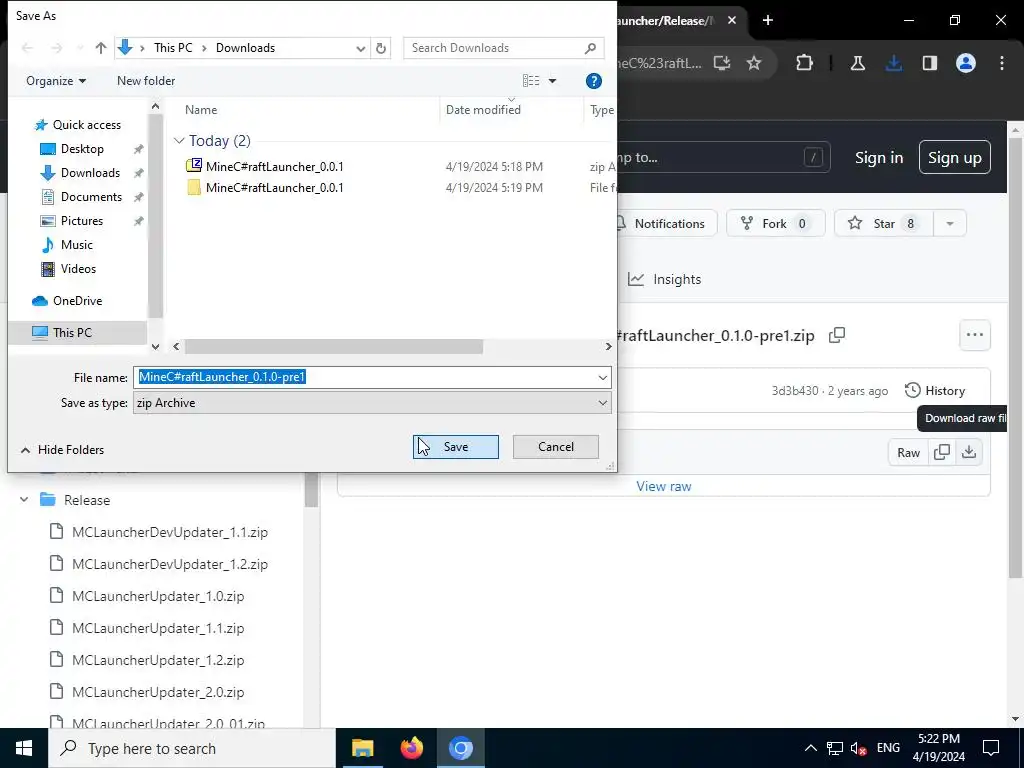Click the File name text field

(364, 377)
